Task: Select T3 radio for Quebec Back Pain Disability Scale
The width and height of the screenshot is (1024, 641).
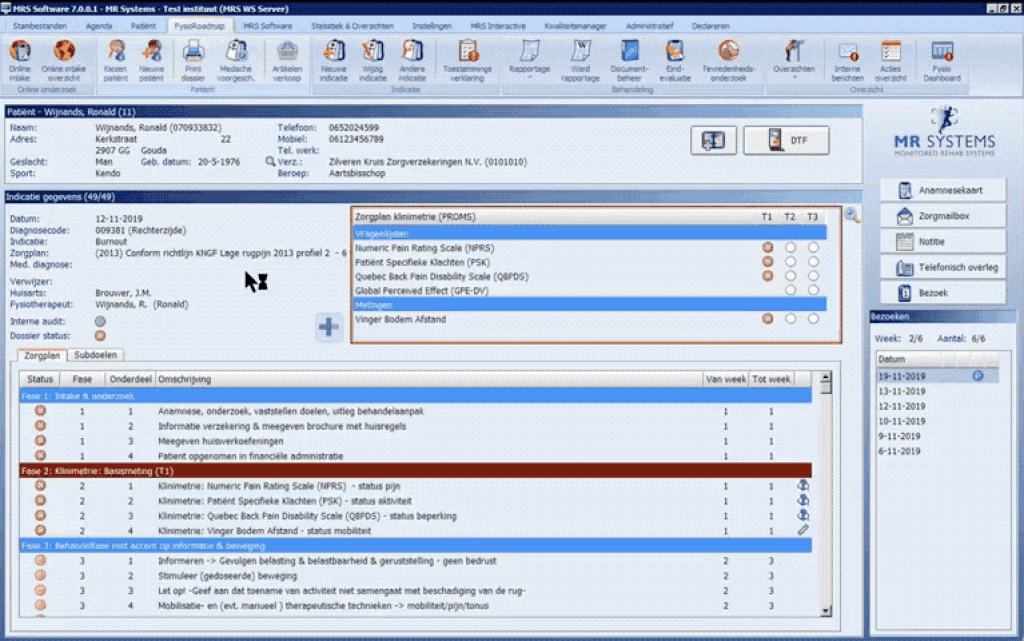Action: click(x=813, y=276)
